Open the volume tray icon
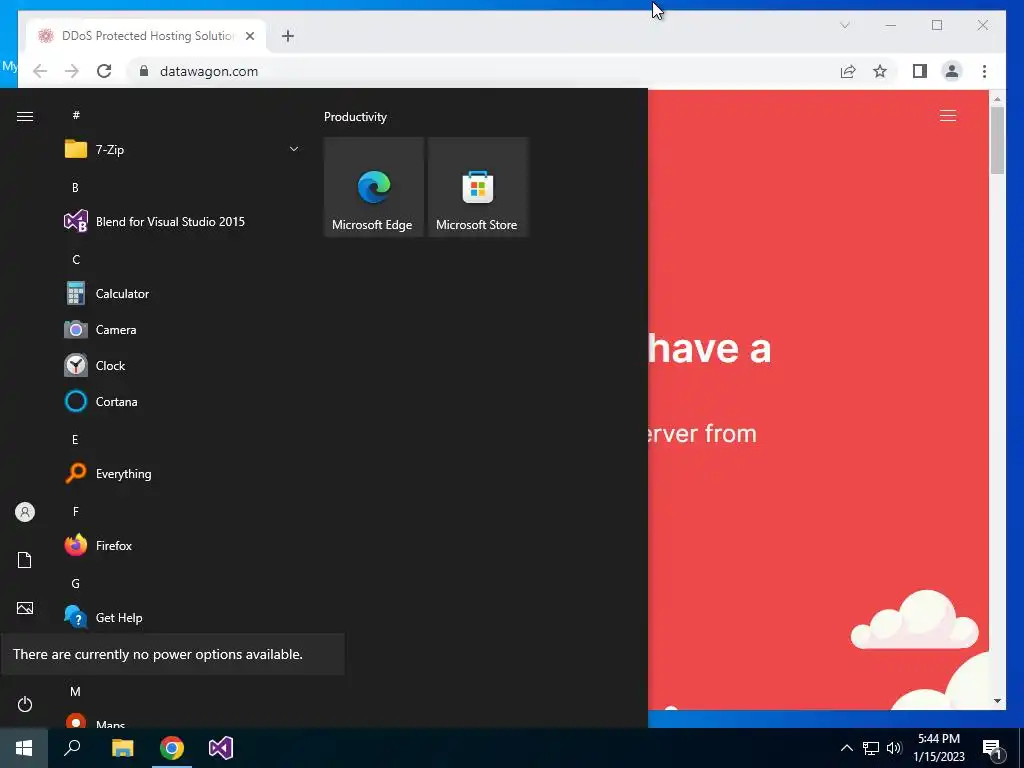 coord(894,748)
